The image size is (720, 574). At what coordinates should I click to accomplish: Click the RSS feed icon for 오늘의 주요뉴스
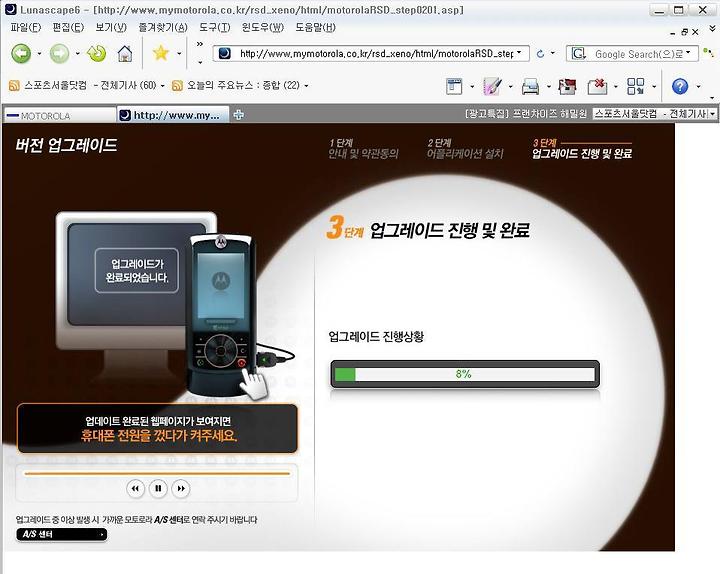tap(177, 85)
